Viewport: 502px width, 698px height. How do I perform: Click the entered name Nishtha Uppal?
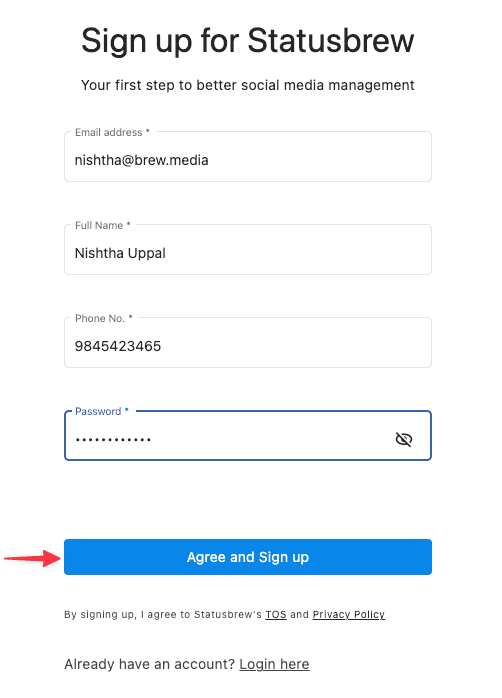pos(120,253)
